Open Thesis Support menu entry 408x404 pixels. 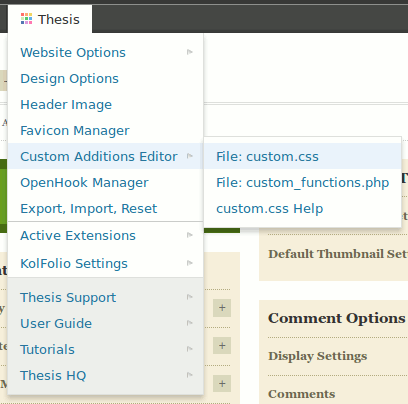tap(105, 297)
